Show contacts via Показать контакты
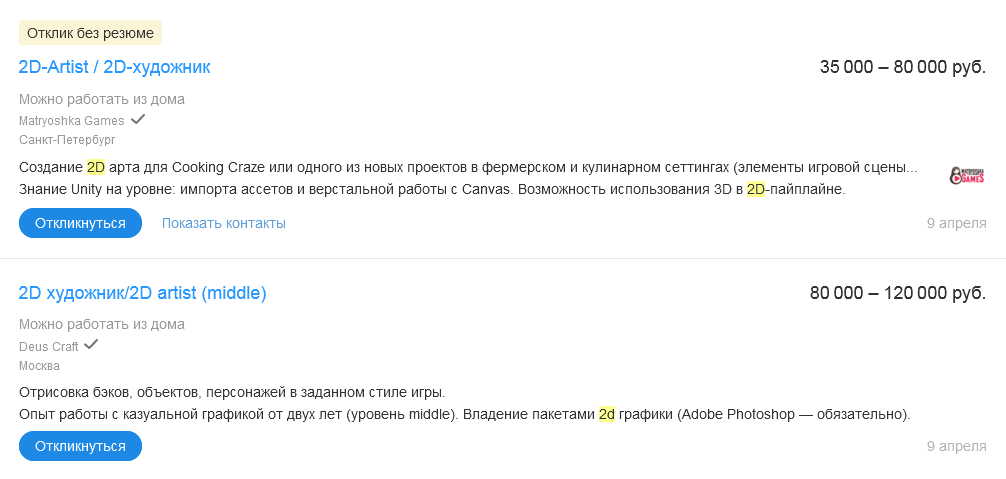The height and width of the screenshot is (479, 1006). [x=224, y=223]
